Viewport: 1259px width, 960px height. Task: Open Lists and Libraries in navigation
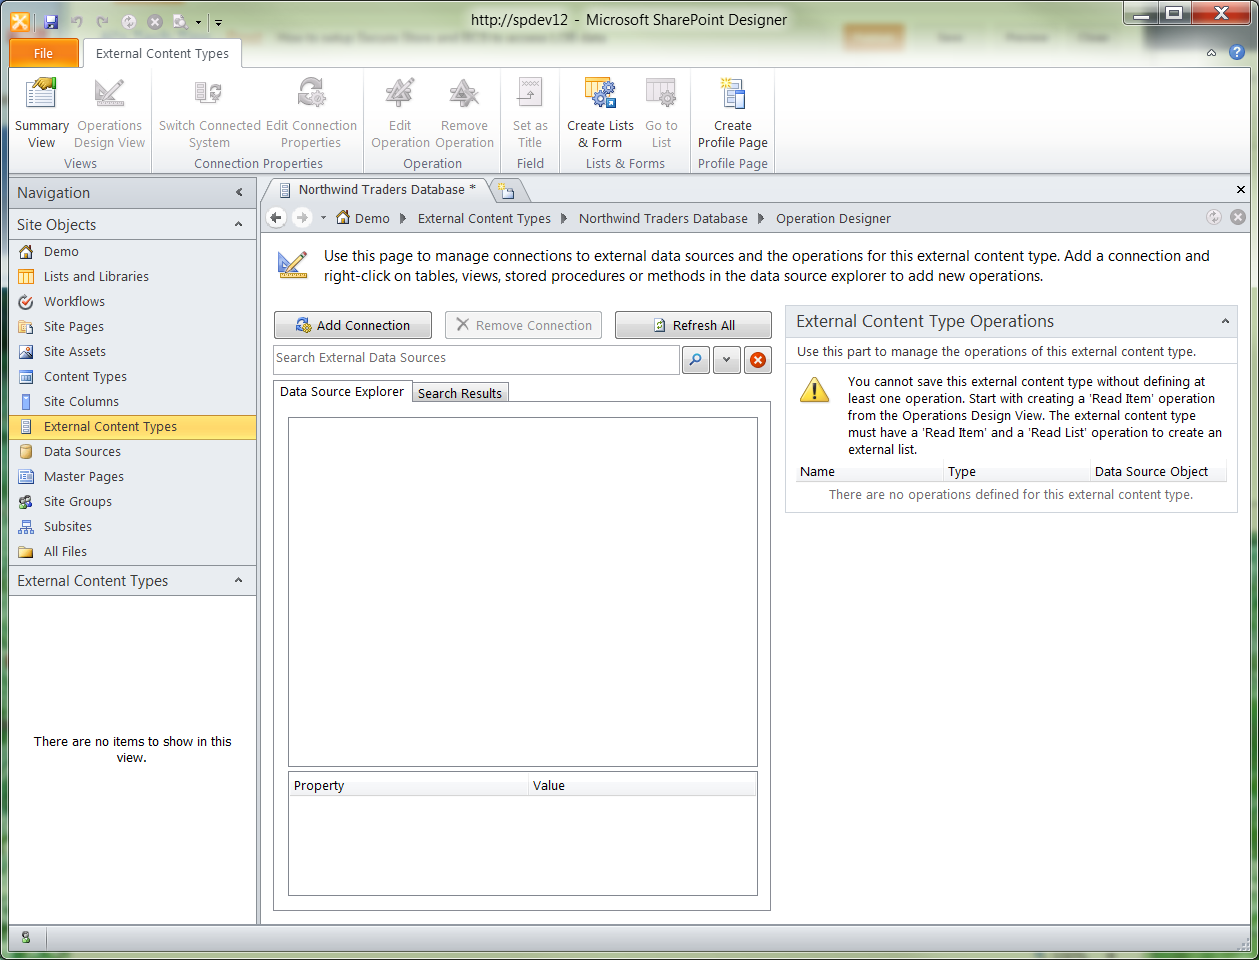pyautogui.click(x=132, y=276)
